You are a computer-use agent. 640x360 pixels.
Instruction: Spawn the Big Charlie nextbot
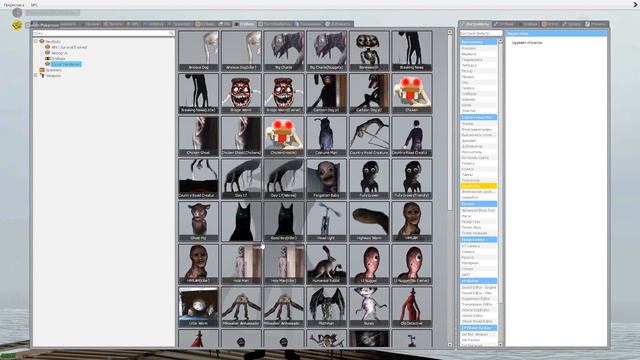tap(284, 51)
